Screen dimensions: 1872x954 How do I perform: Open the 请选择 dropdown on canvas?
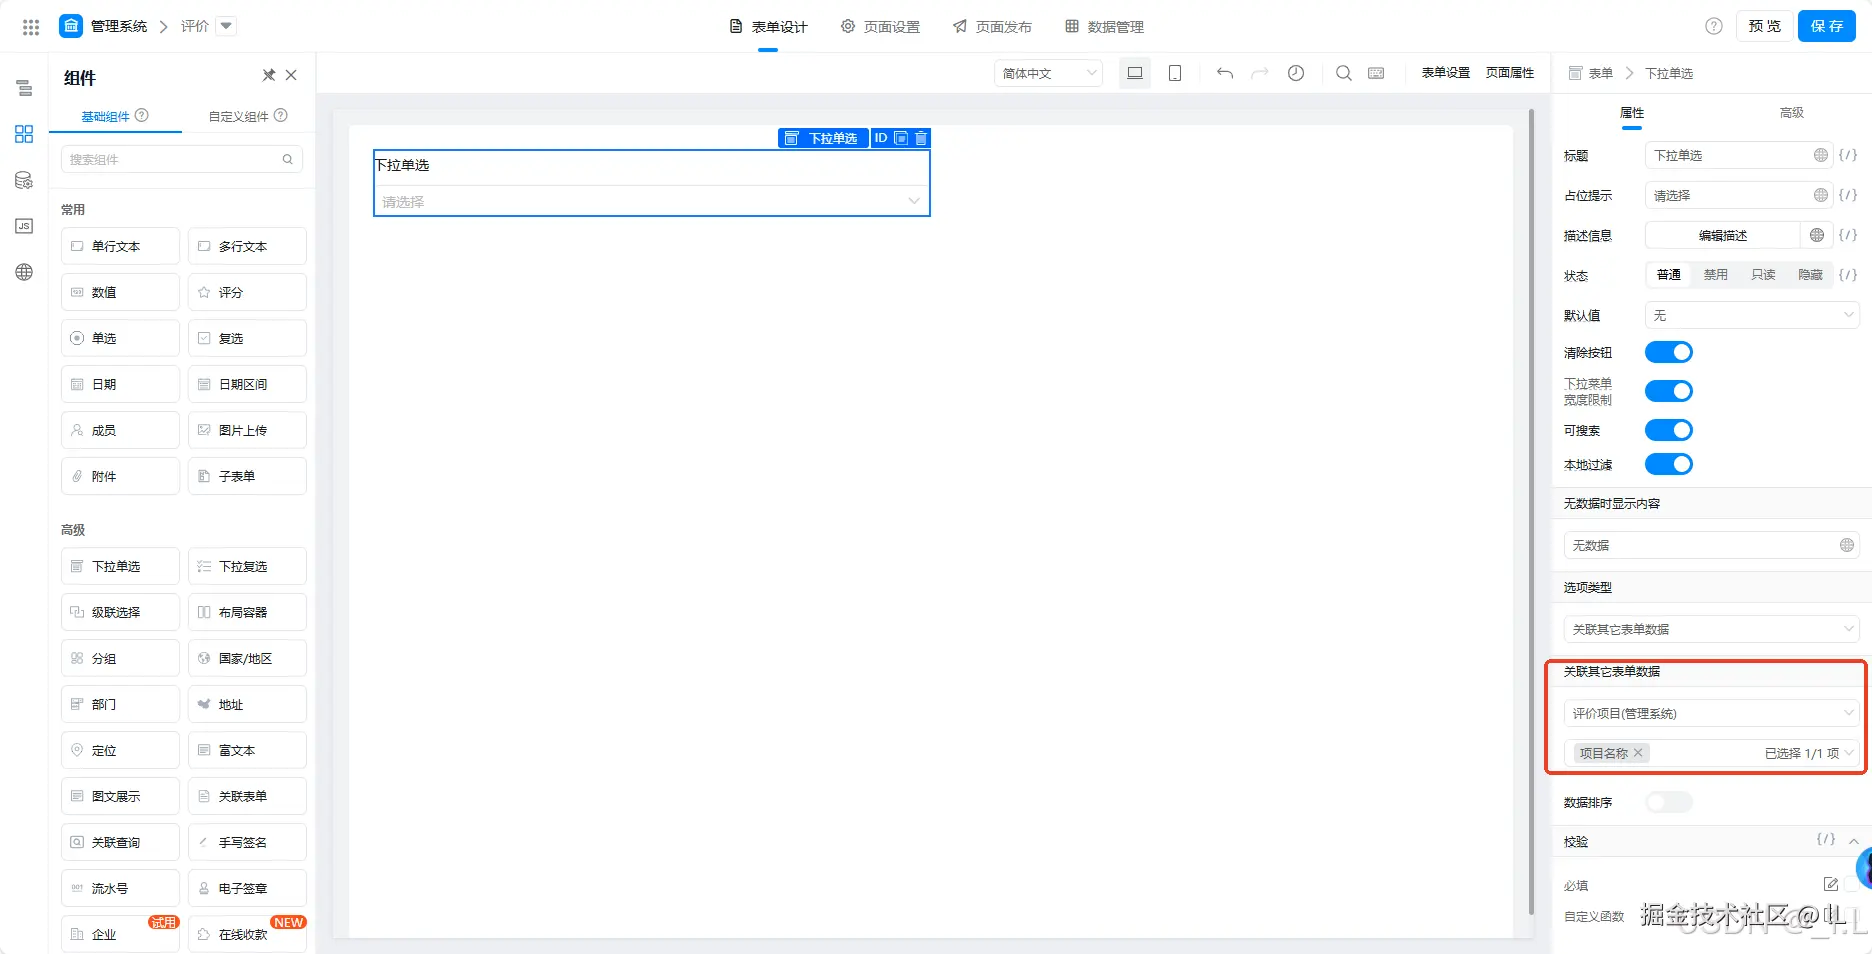click(x=651, y=201)
